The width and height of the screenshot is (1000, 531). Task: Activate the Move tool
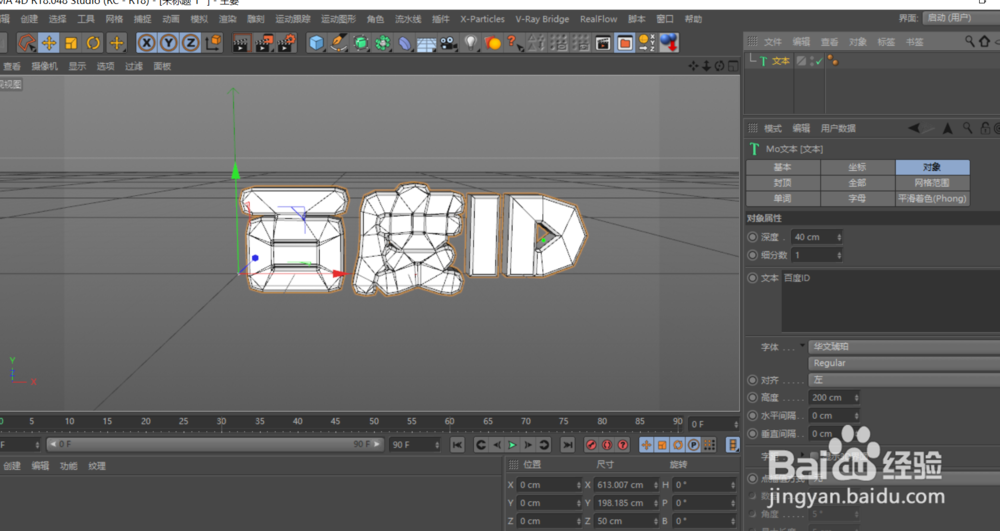(x=48, y=43)
